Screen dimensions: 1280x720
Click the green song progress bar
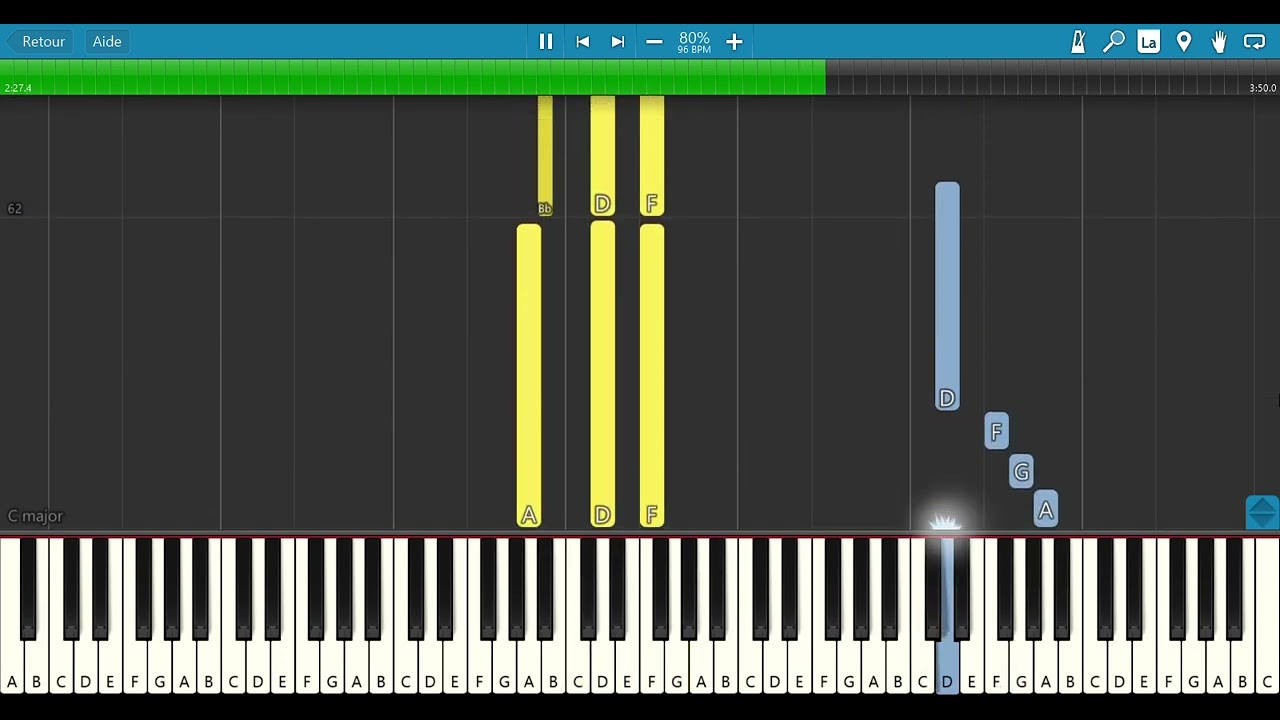click(413, 77)
